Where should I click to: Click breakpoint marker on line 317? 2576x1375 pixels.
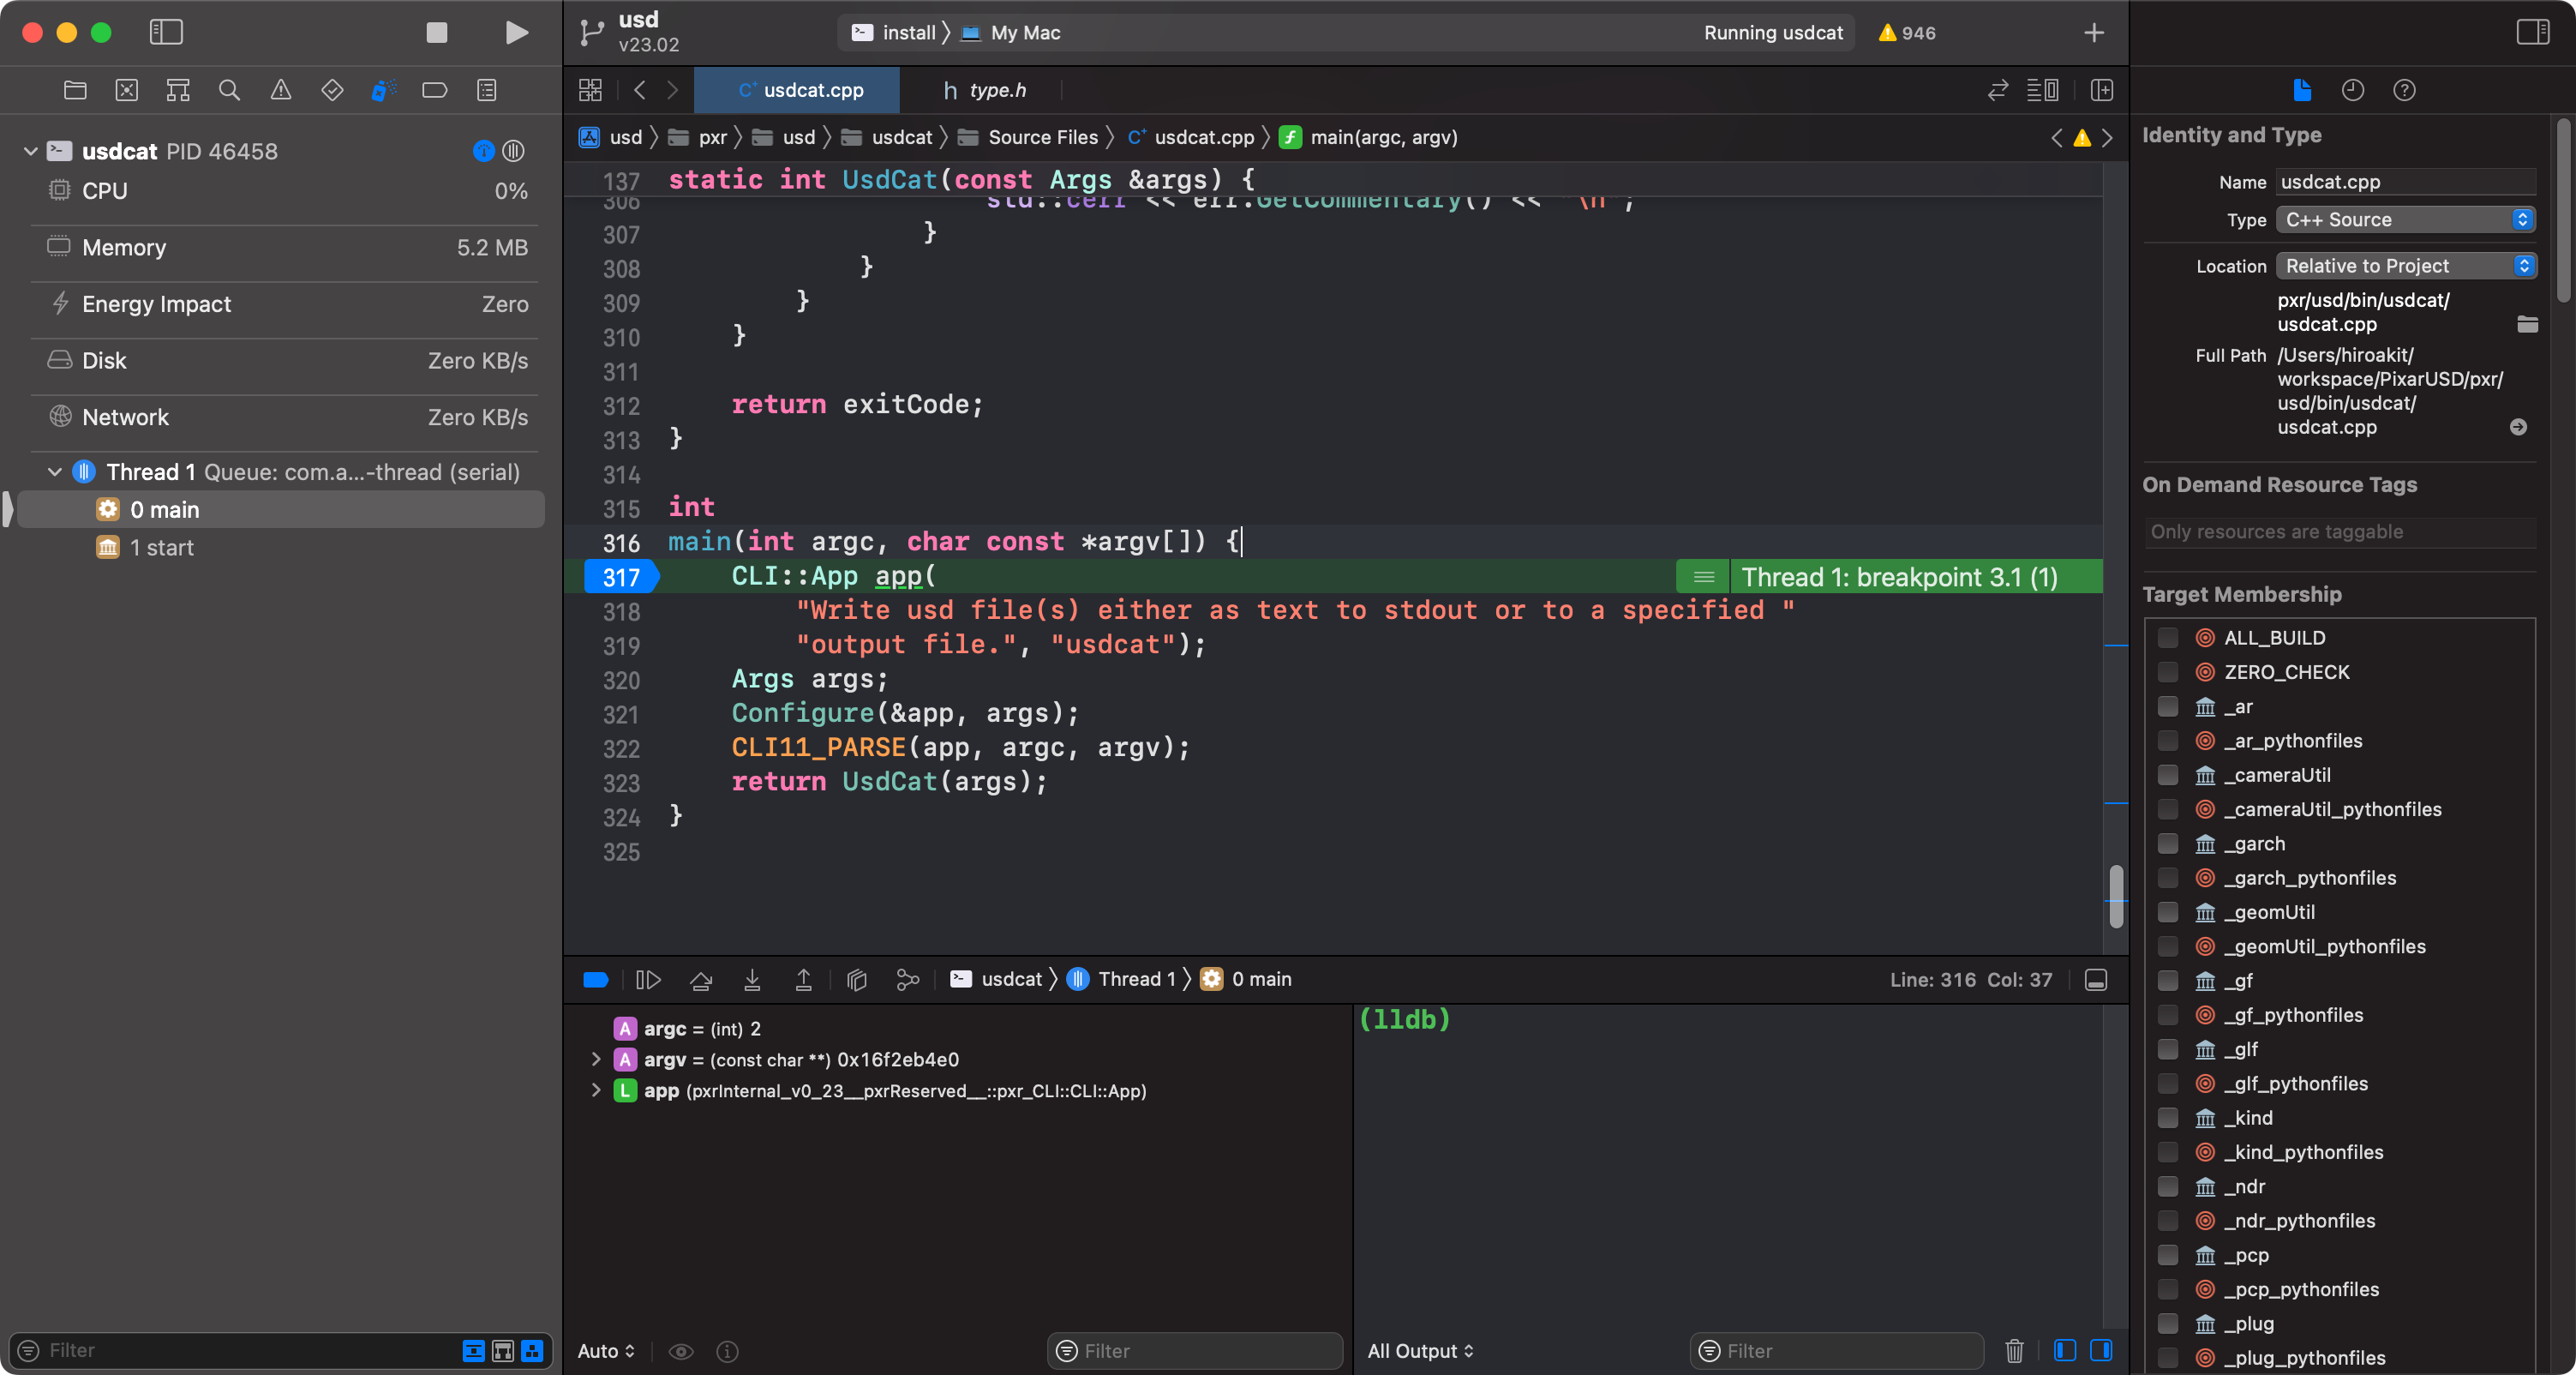[x=622, y=577]
